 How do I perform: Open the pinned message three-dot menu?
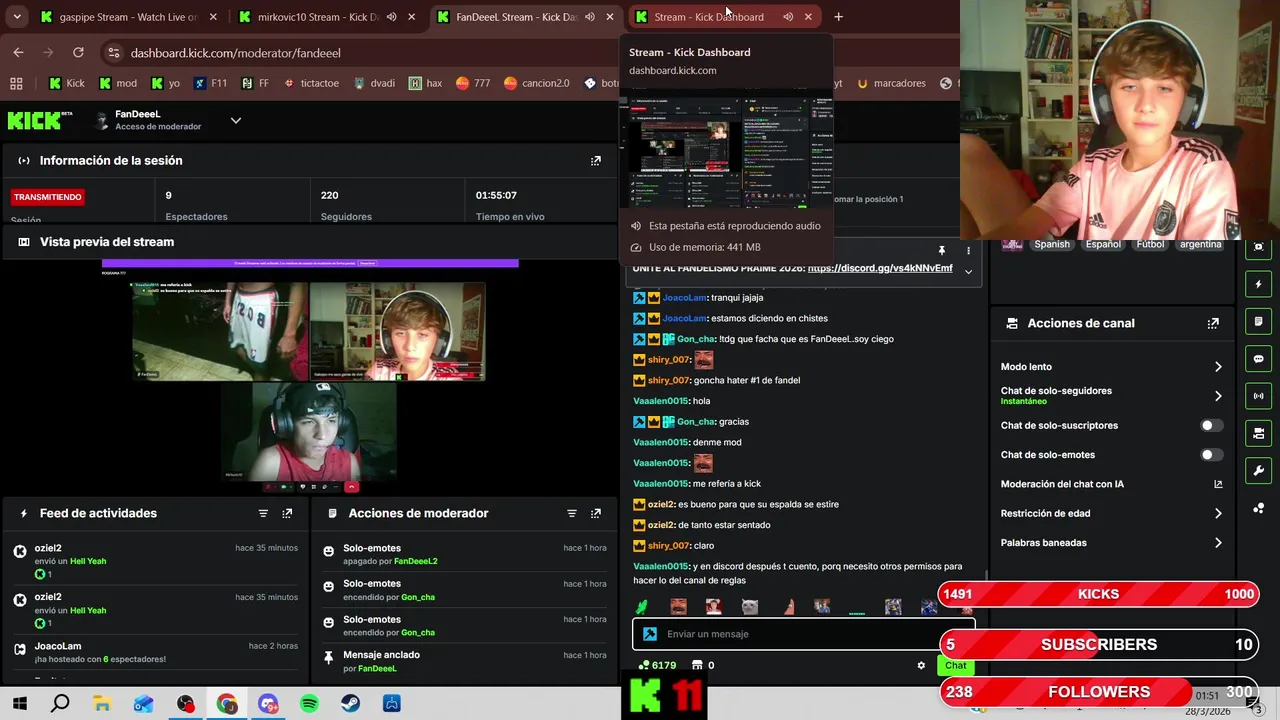click(x=968, y=250)
